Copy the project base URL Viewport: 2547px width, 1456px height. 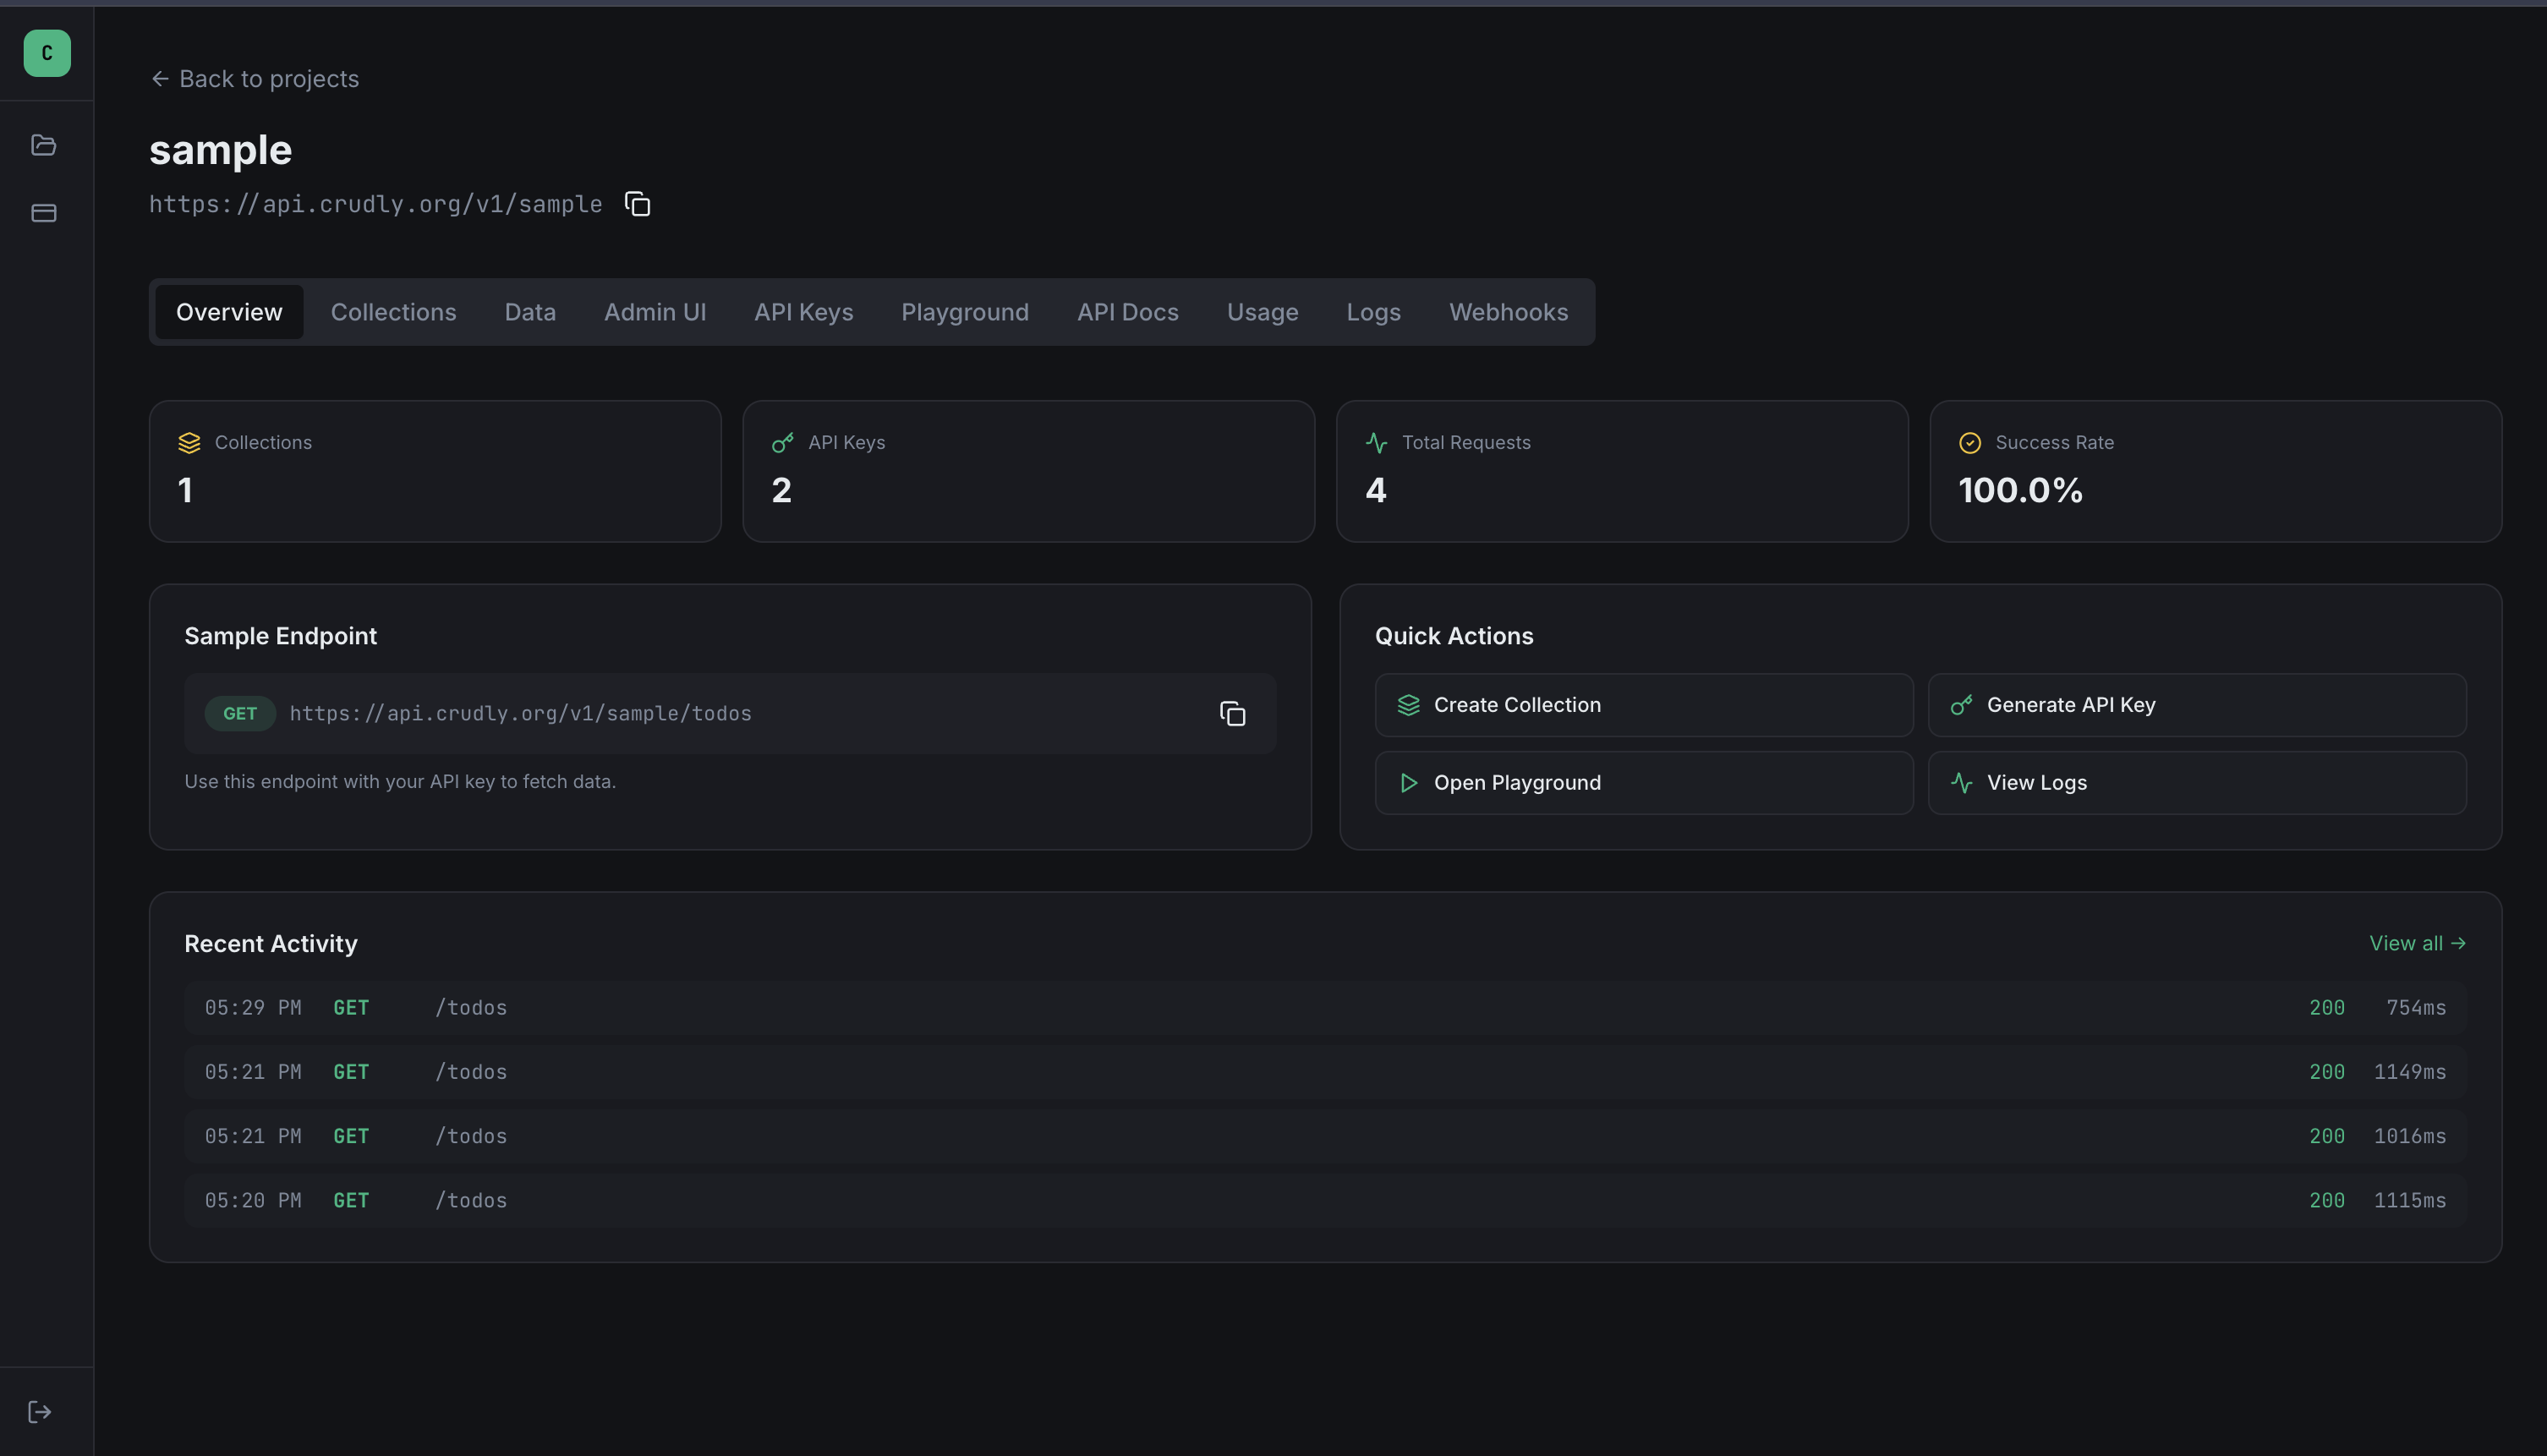pyautogui.click(x=637, y=204)
